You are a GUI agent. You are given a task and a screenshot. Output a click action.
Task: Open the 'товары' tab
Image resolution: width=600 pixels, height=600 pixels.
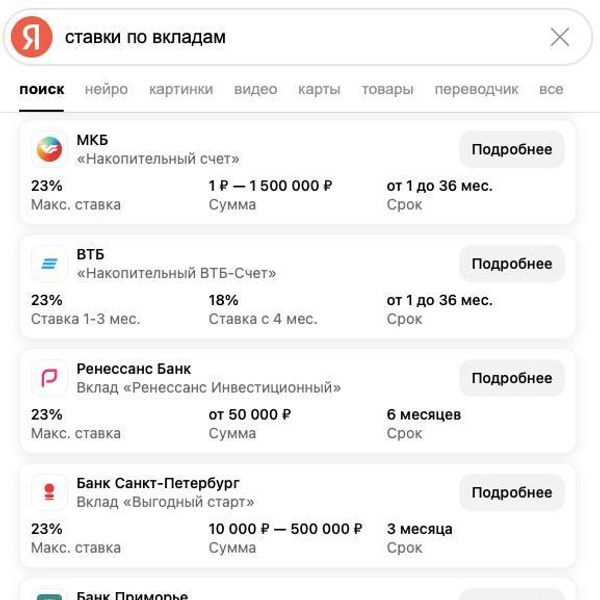coord(387,89)
